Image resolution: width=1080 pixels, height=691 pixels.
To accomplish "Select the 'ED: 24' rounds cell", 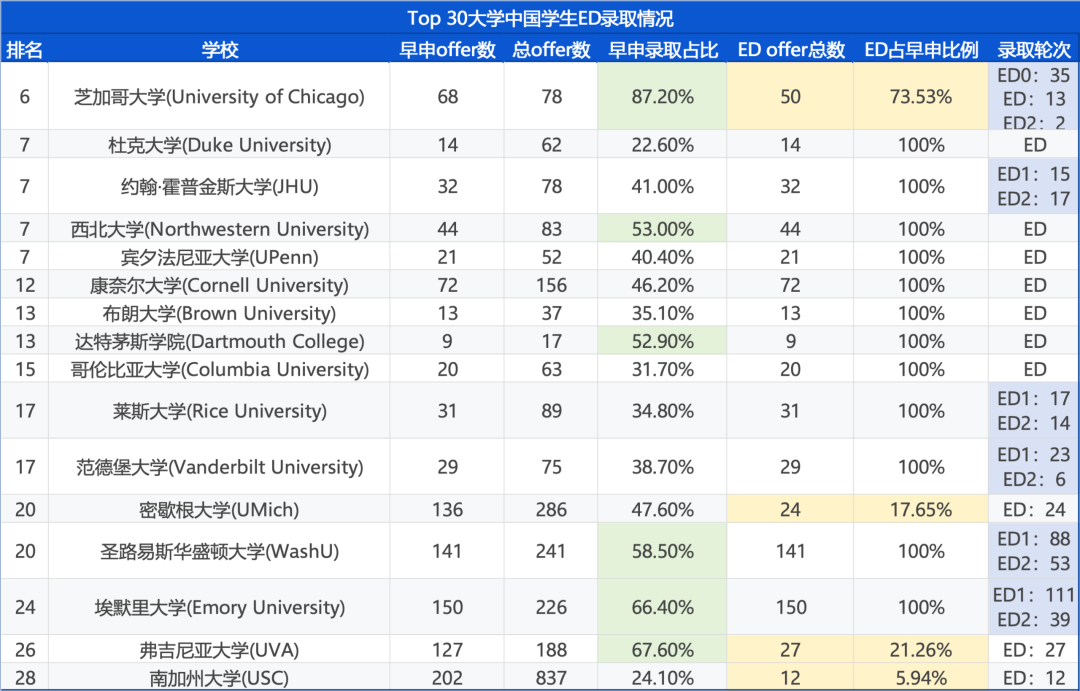I will 1034,509.
